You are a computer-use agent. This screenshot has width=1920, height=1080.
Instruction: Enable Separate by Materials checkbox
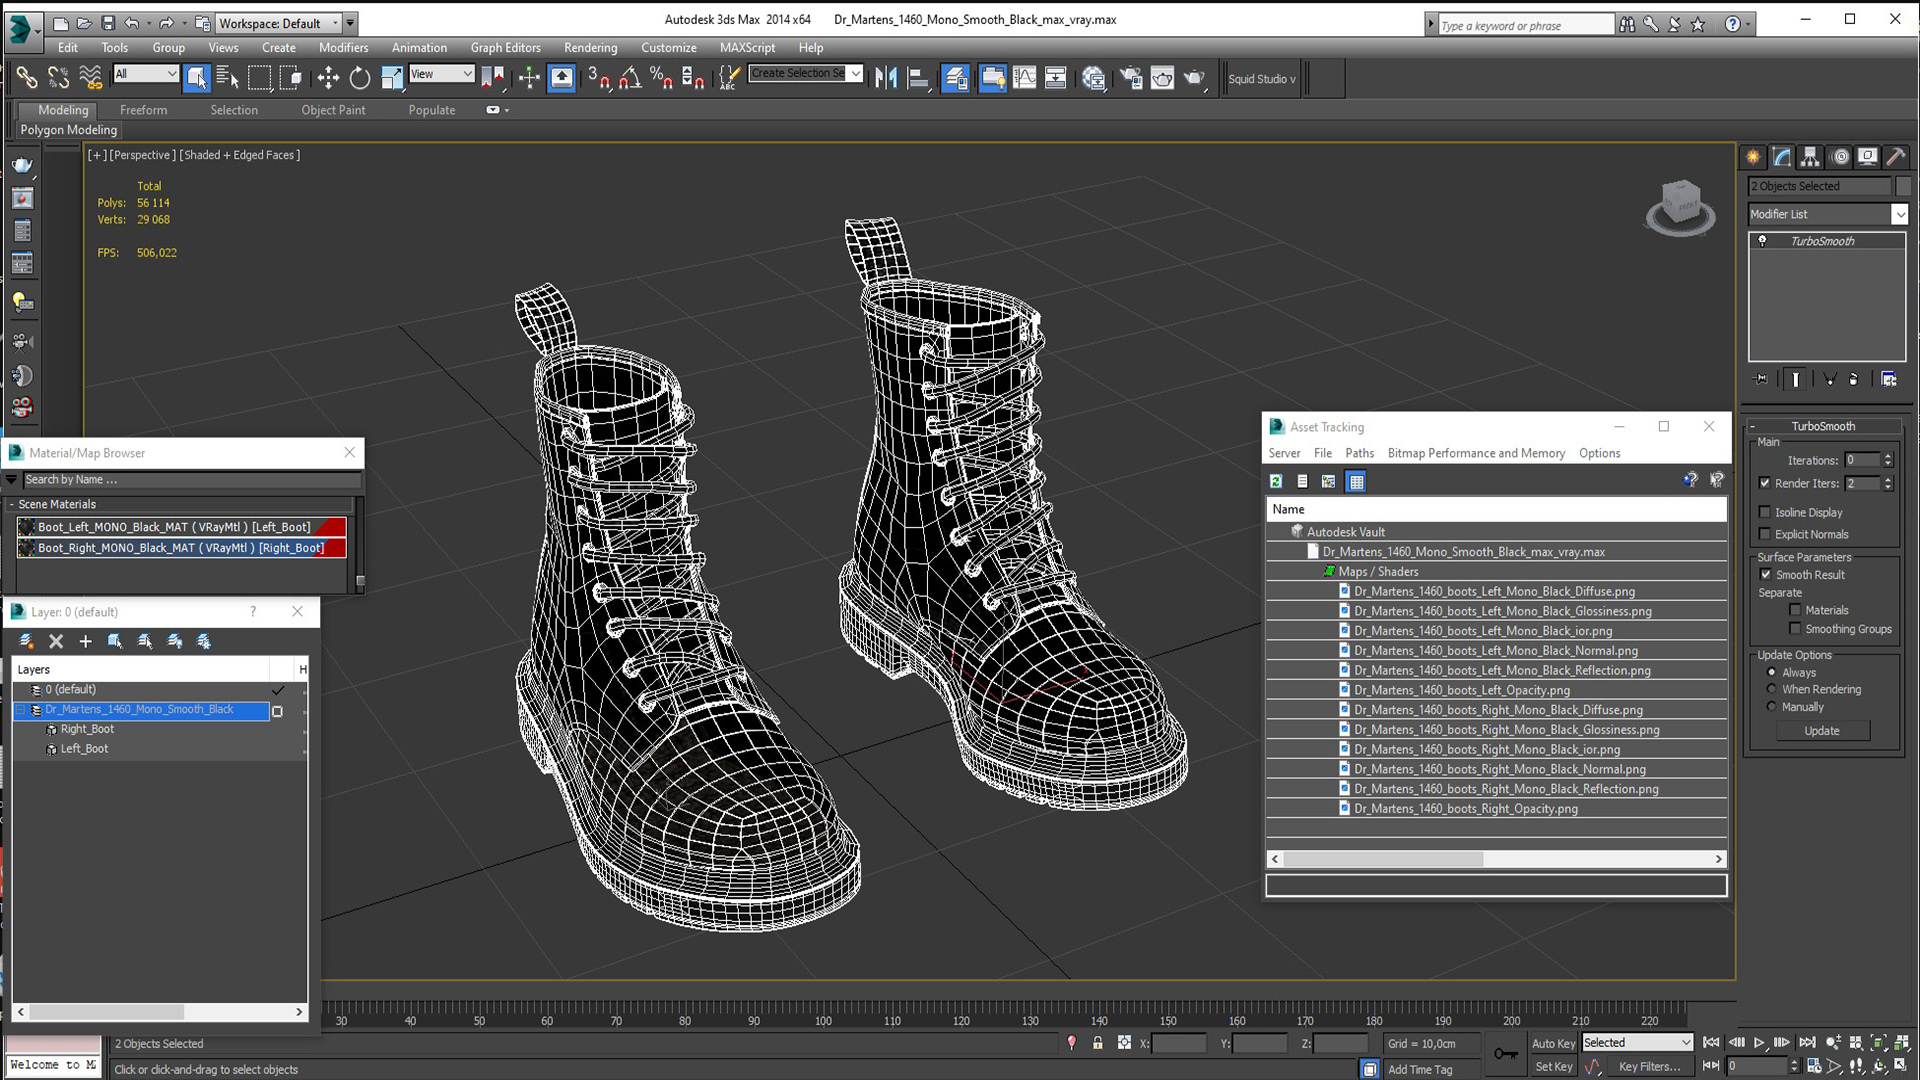[1795, 610]
